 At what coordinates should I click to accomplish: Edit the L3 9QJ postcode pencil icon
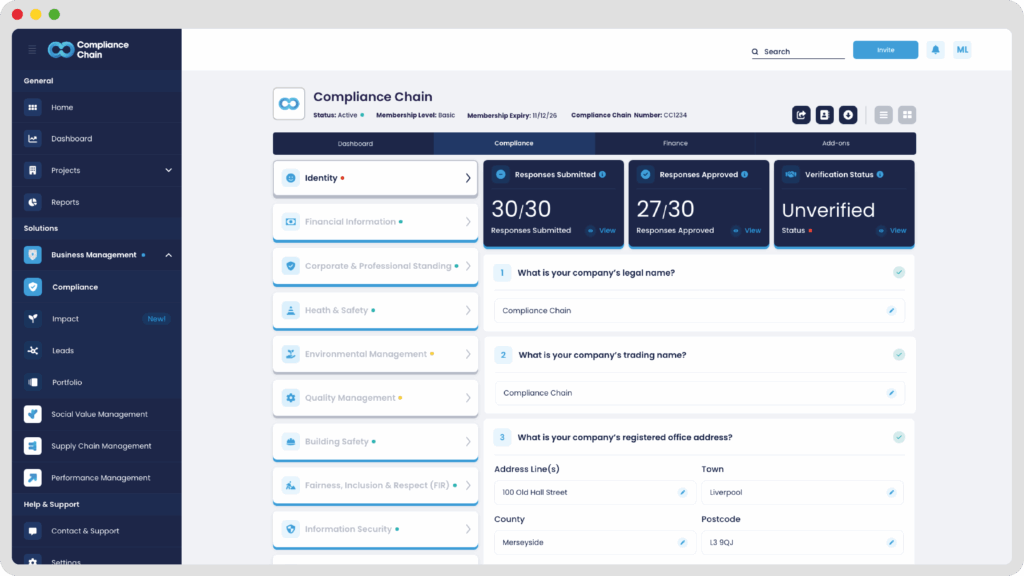(x=891, y=543)
